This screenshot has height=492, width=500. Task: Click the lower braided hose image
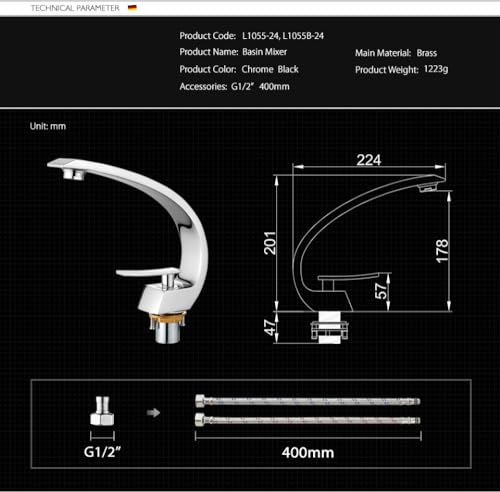click(x=308, y=419)
